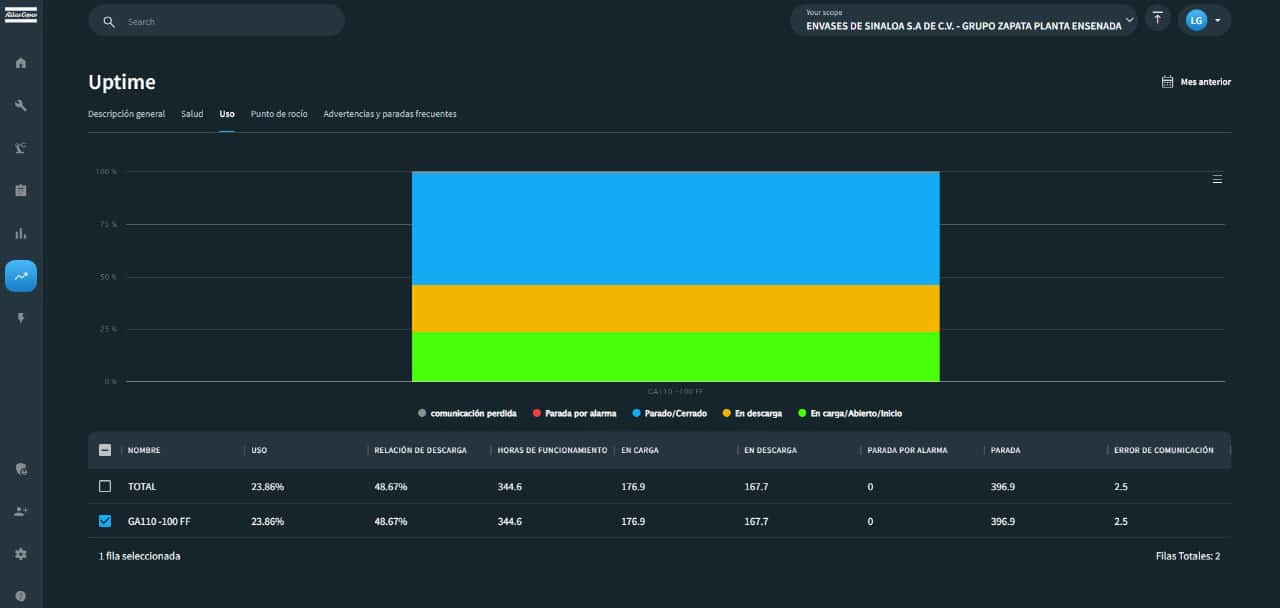Click the add user icon in sidebar
The width and height of the screenshot is (1280, 608).
21,511
